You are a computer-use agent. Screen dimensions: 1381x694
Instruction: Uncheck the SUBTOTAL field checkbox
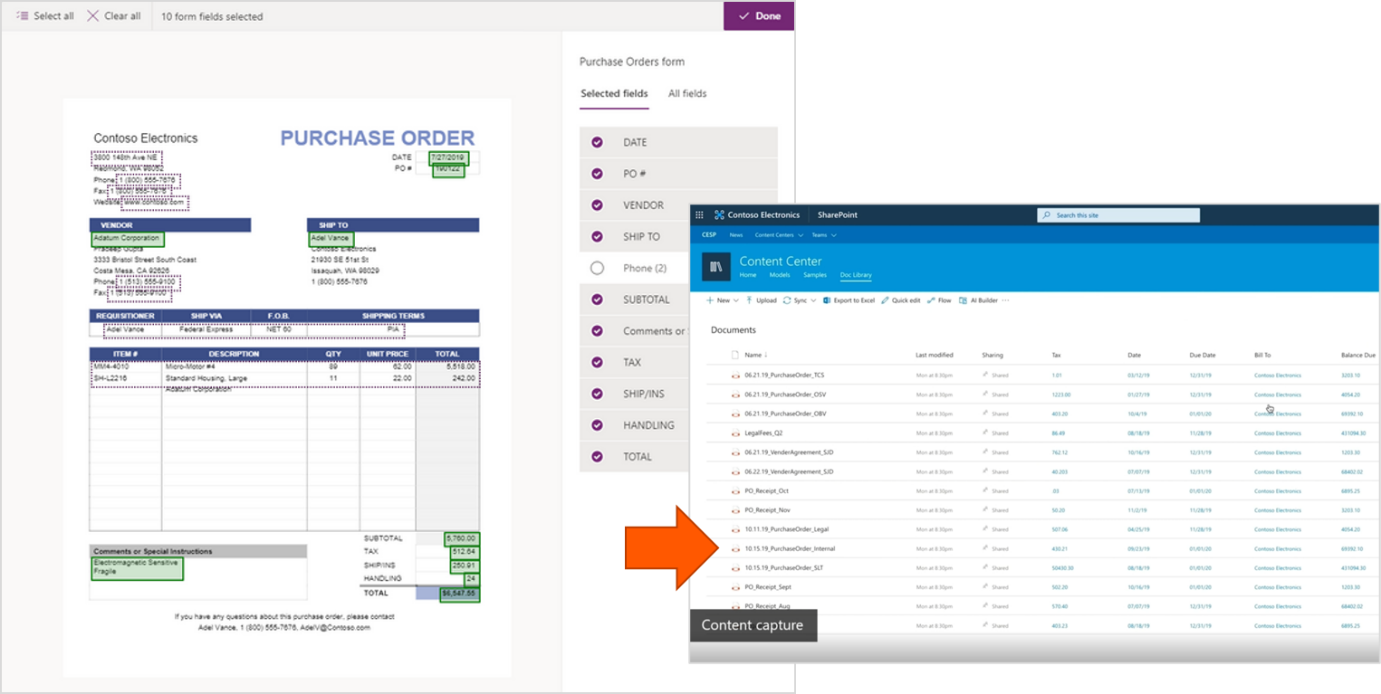click(x=597, y=299)
